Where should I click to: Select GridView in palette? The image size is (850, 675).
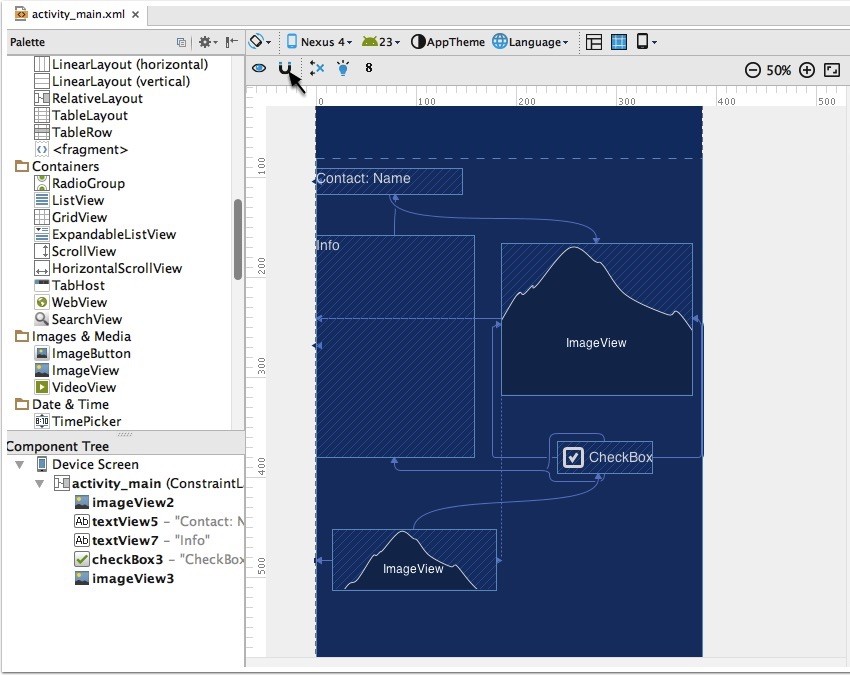[x=70, y=217]
